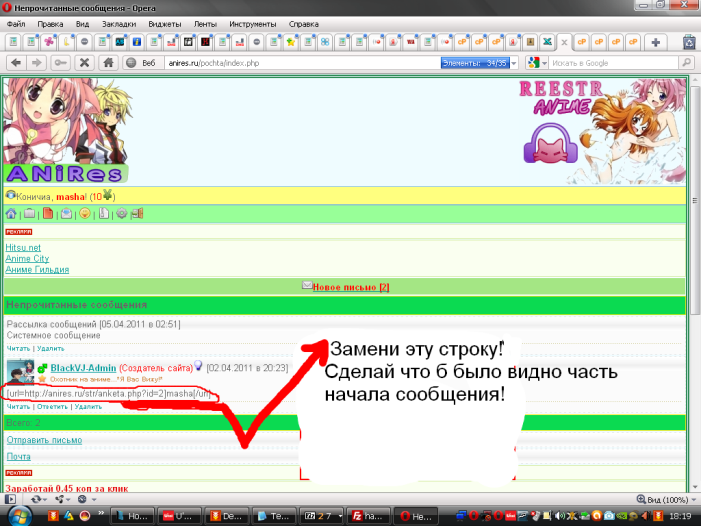The height and width of the screenshot is (526, 701).
Task: Open the Windows Start button
Action: point(19,516)
